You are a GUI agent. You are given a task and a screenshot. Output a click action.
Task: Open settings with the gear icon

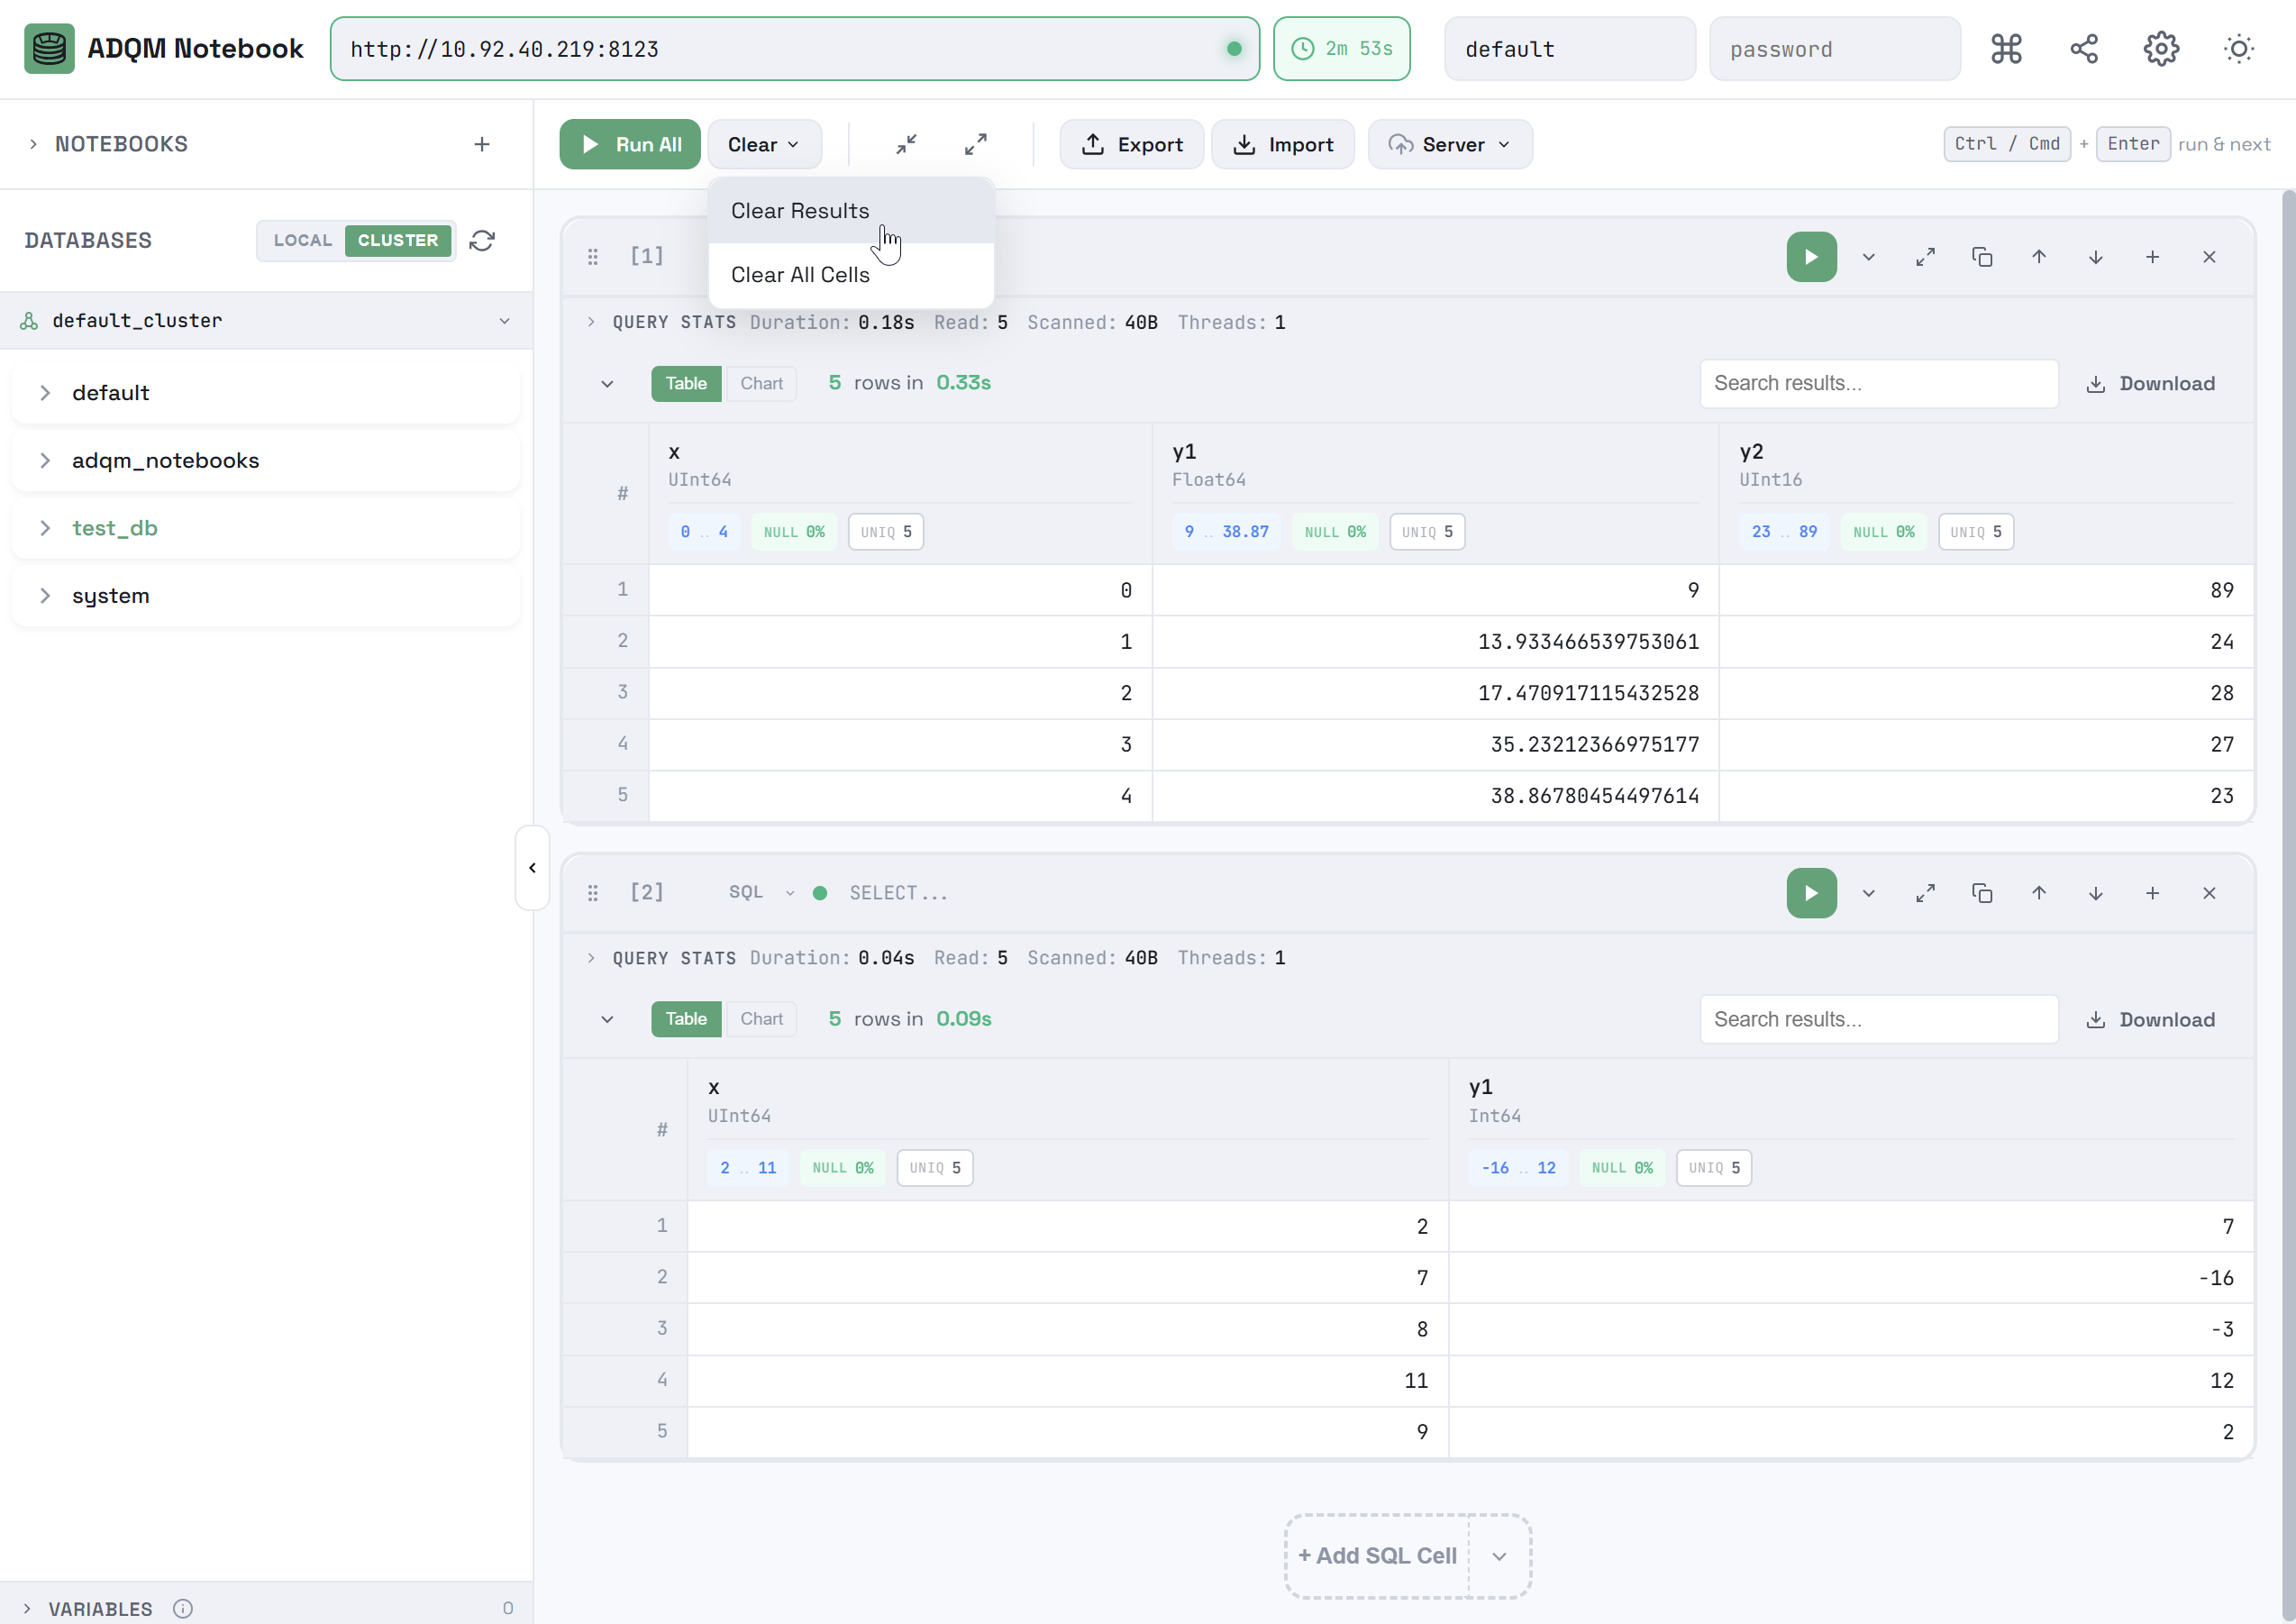coord(2161,48)
